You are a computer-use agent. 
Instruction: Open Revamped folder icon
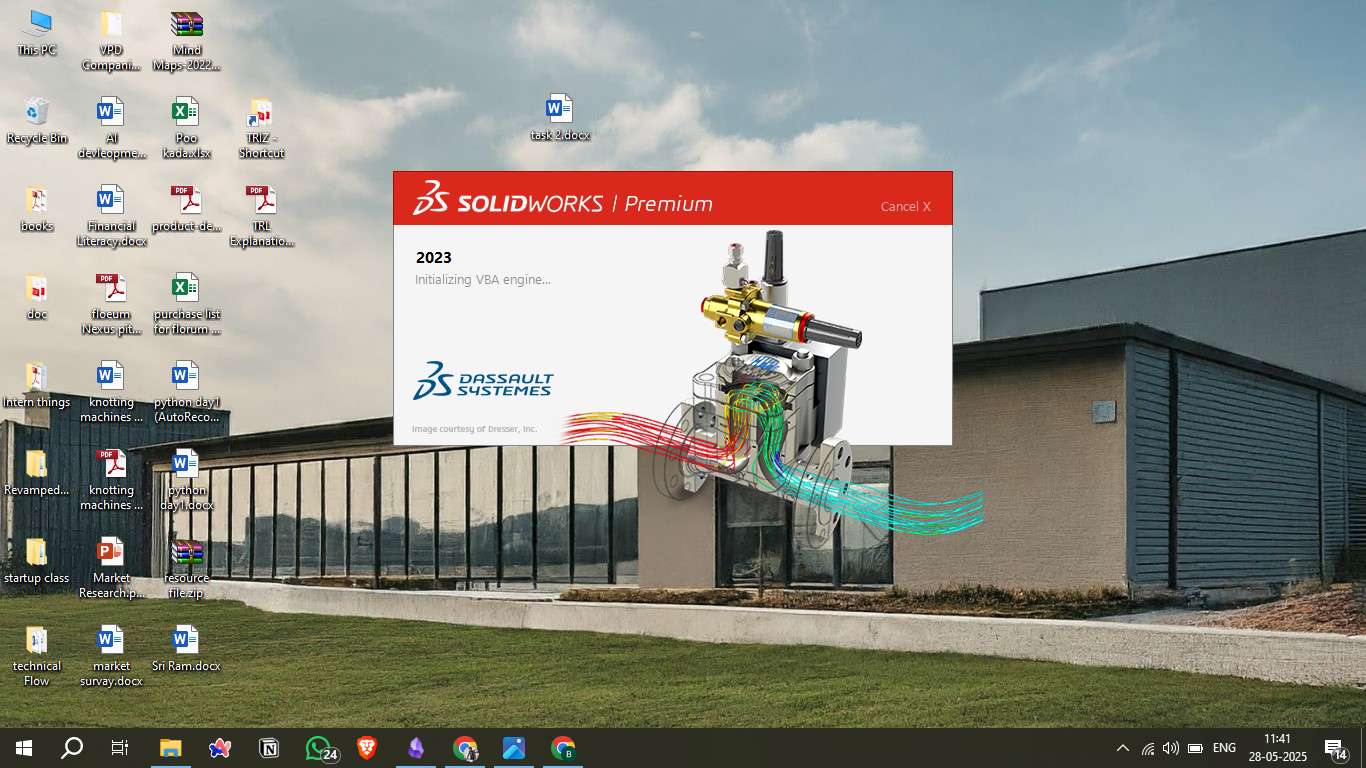coord(37,473)
